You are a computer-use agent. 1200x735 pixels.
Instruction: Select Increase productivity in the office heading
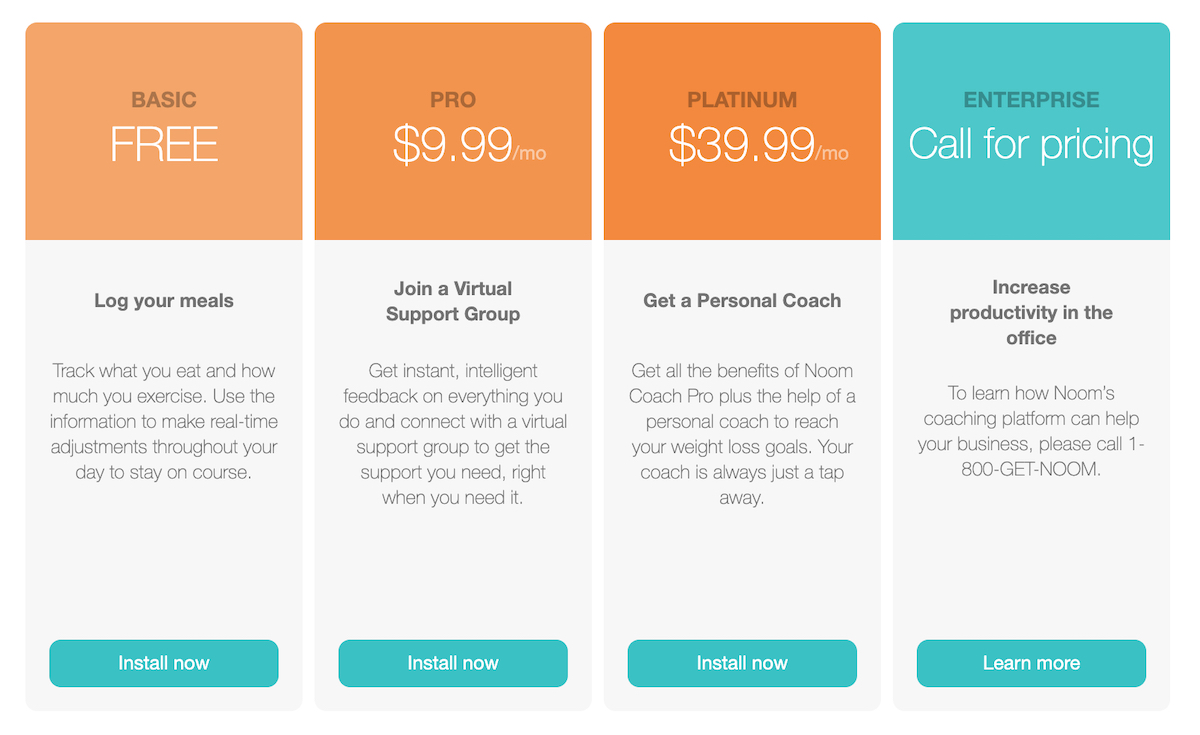click(1031, 313)
